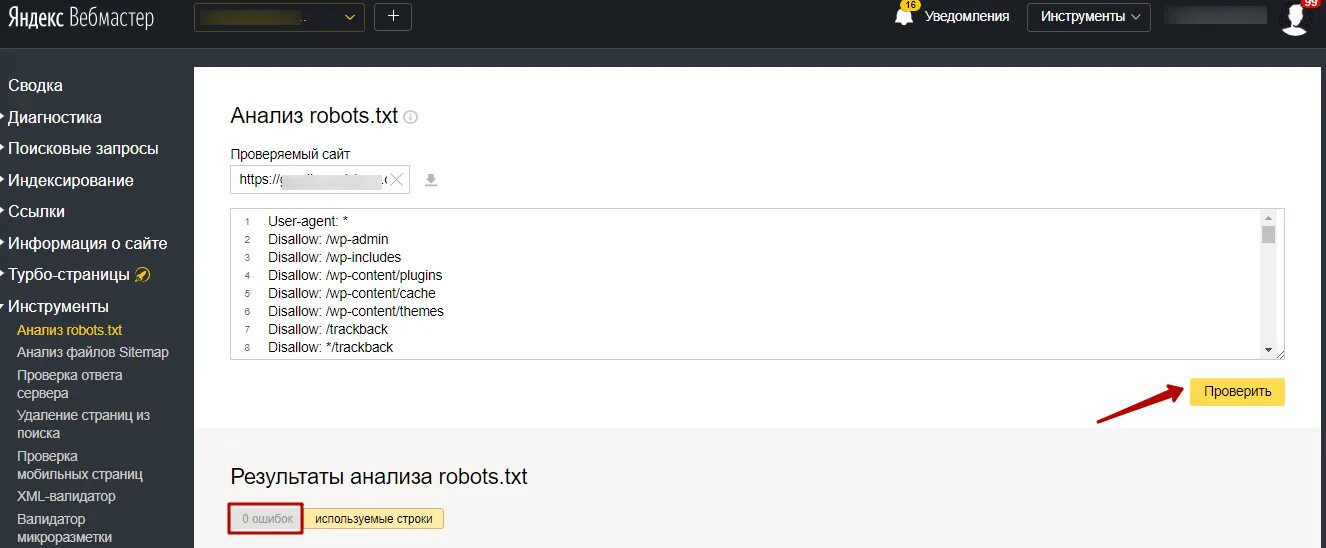This screenshot has height=548, width=1326.
Task: Expand the Поисковые запросы section
Action: (x=83, y=149)
